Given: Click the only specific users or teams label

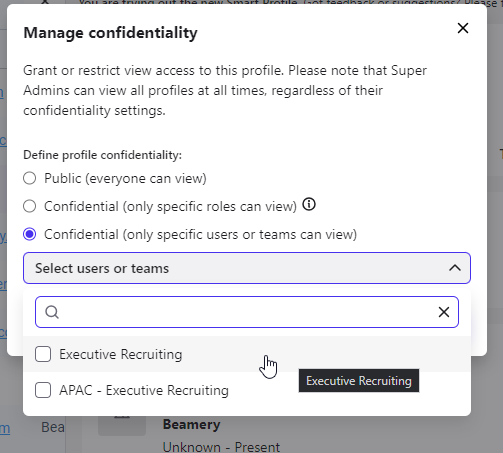Looking at the screenshot, I should [x=201, y=235].
